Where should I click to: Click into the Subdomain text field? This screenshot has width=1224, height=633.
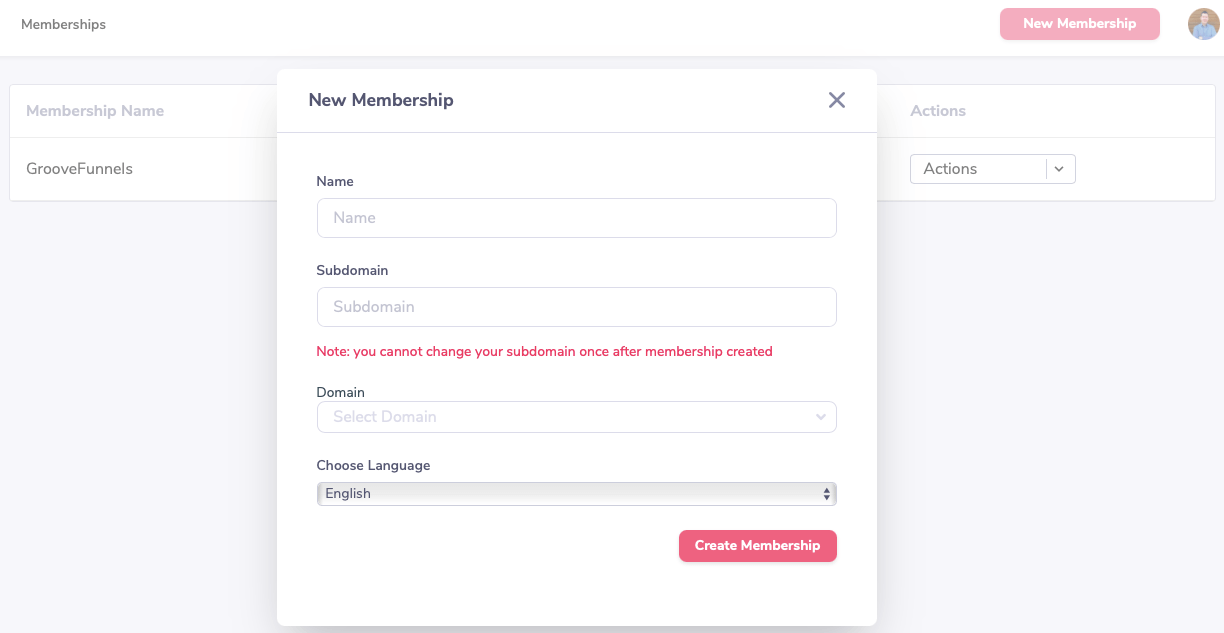(576, 307)
